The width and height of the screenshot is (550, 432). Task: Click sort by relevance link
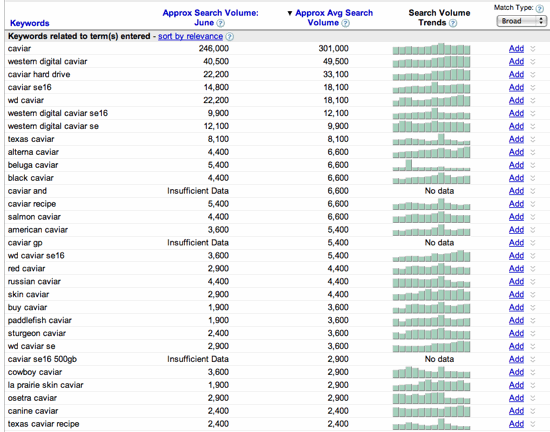(190, 36)
